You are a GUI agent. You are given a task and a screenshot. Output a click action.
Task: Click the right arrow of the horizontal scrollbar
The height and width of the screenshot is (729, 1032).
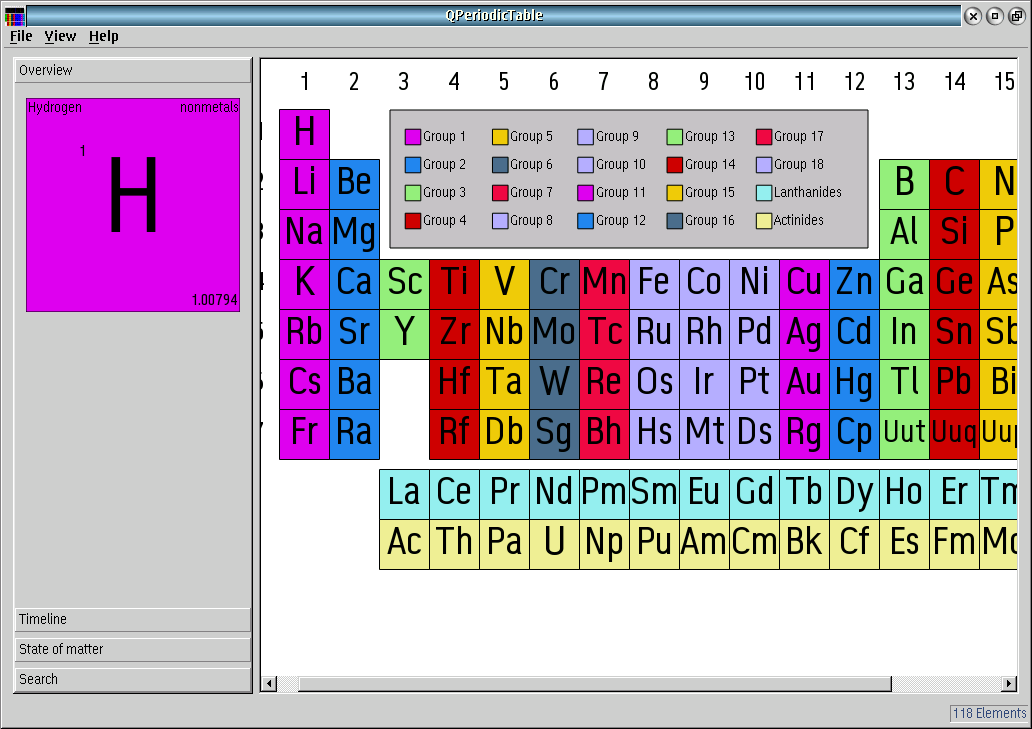(x=1011, y=684)
